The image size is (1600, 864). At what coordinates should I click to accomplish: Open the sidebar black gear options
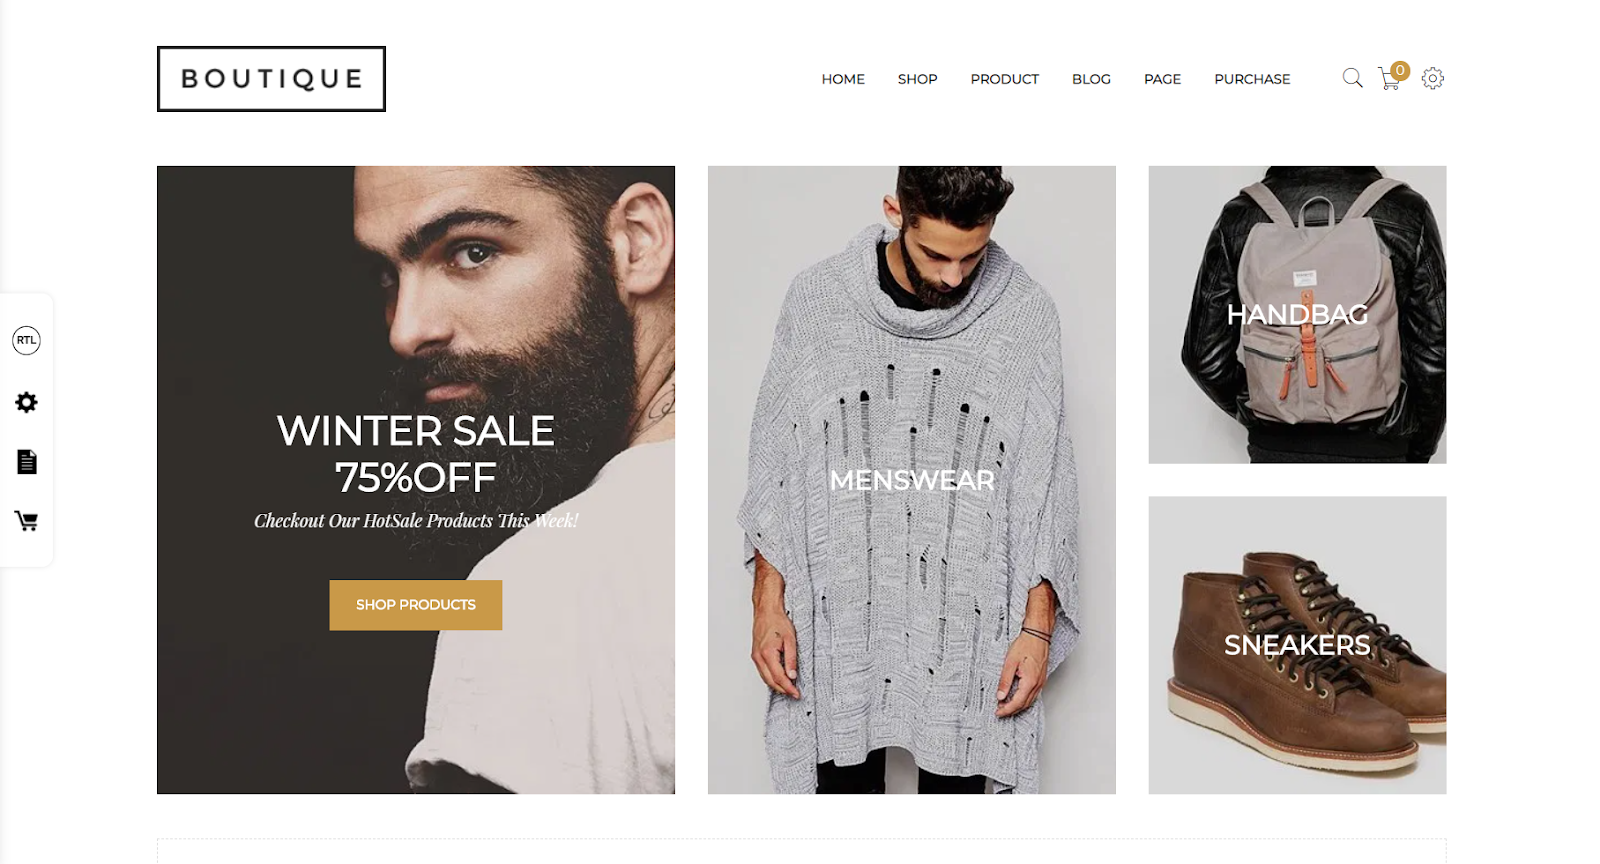click(26, 402)
